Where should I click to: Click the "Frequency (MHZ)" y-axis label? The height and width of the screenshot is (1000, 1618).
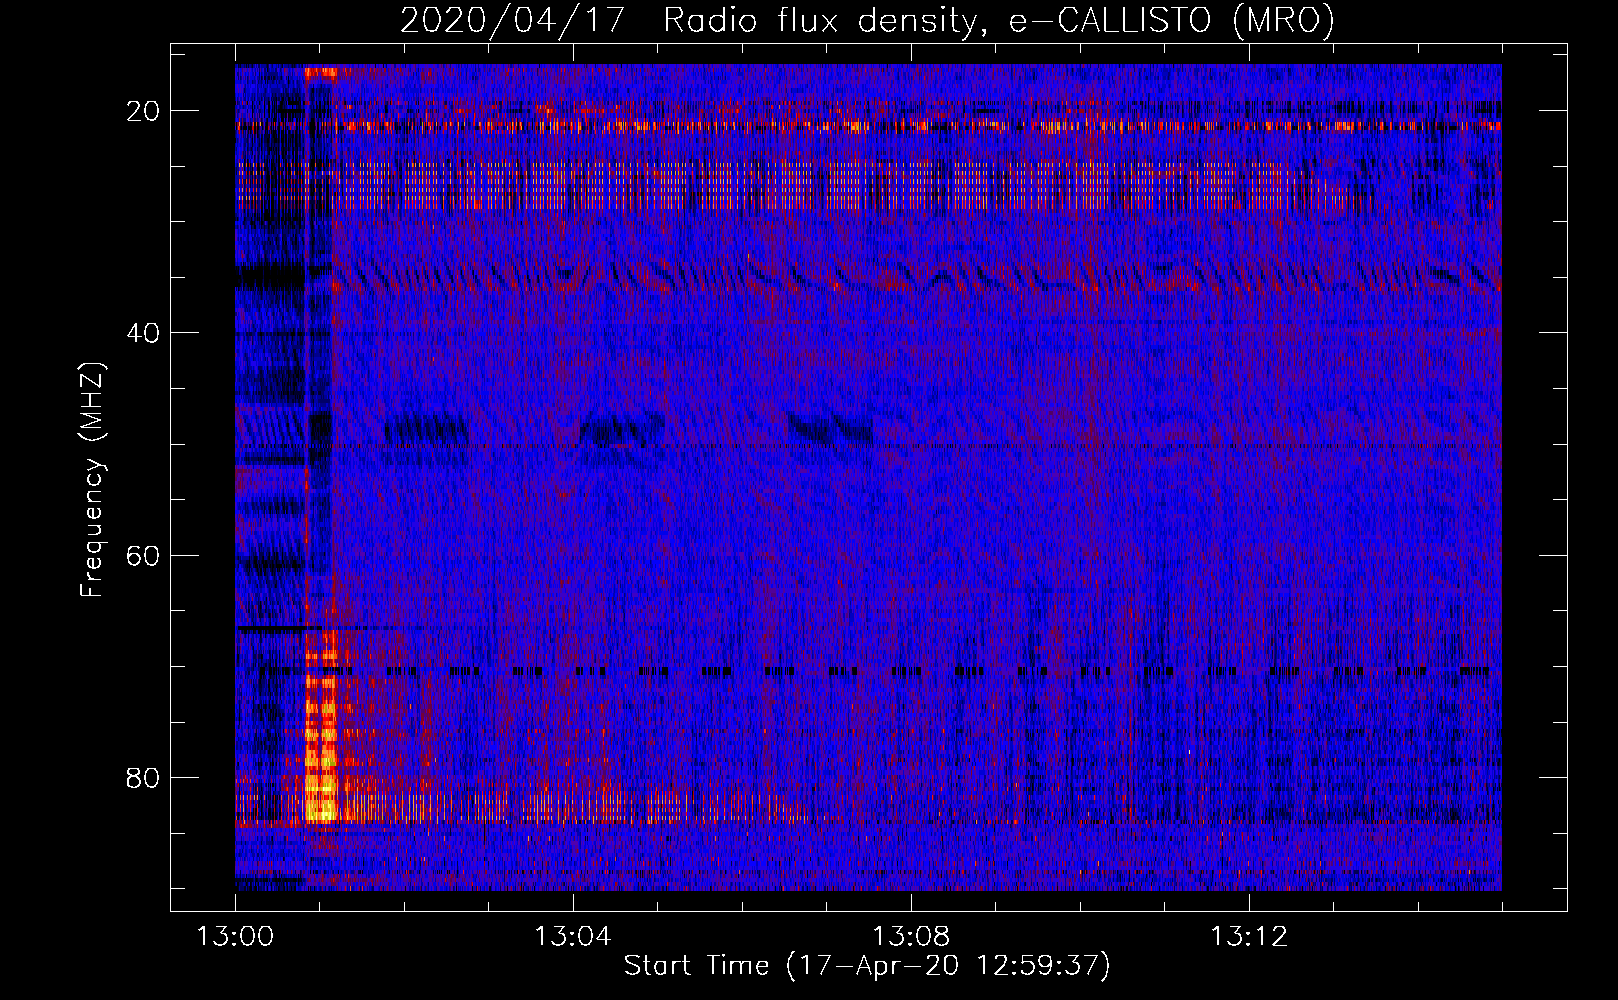pyautogui.click(x=92, y=480)
